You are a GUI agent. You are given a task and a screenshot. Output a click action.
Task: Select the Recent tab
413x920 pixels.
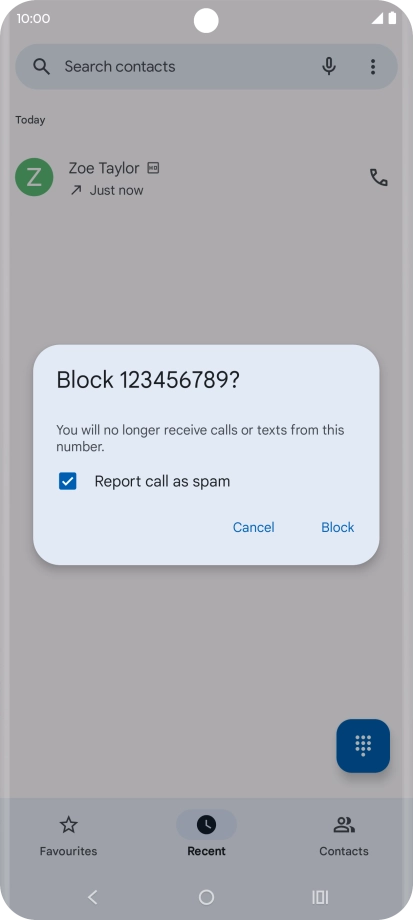pyautogui.click(x=206, y=836)
